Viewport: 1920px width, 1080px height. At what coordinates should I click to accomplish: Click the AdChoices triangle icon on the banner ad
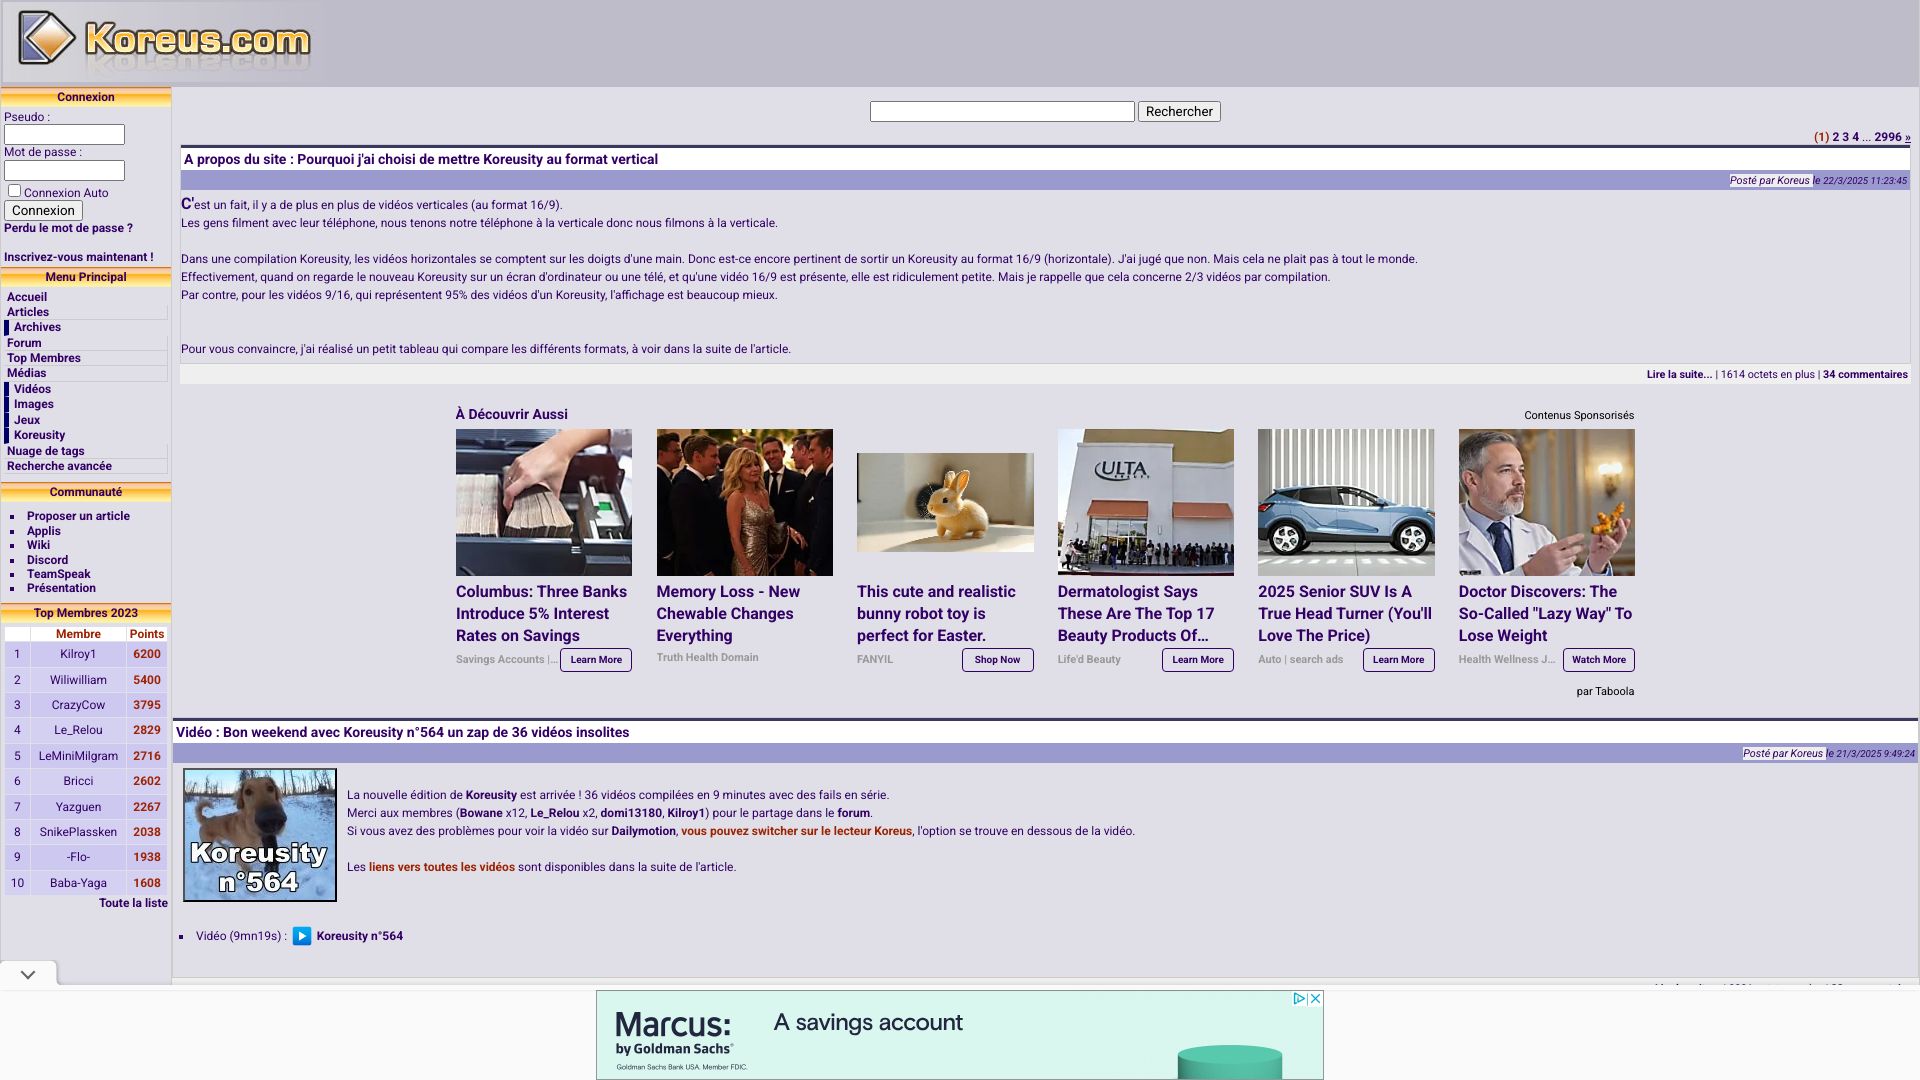[x=1298, y=999]
